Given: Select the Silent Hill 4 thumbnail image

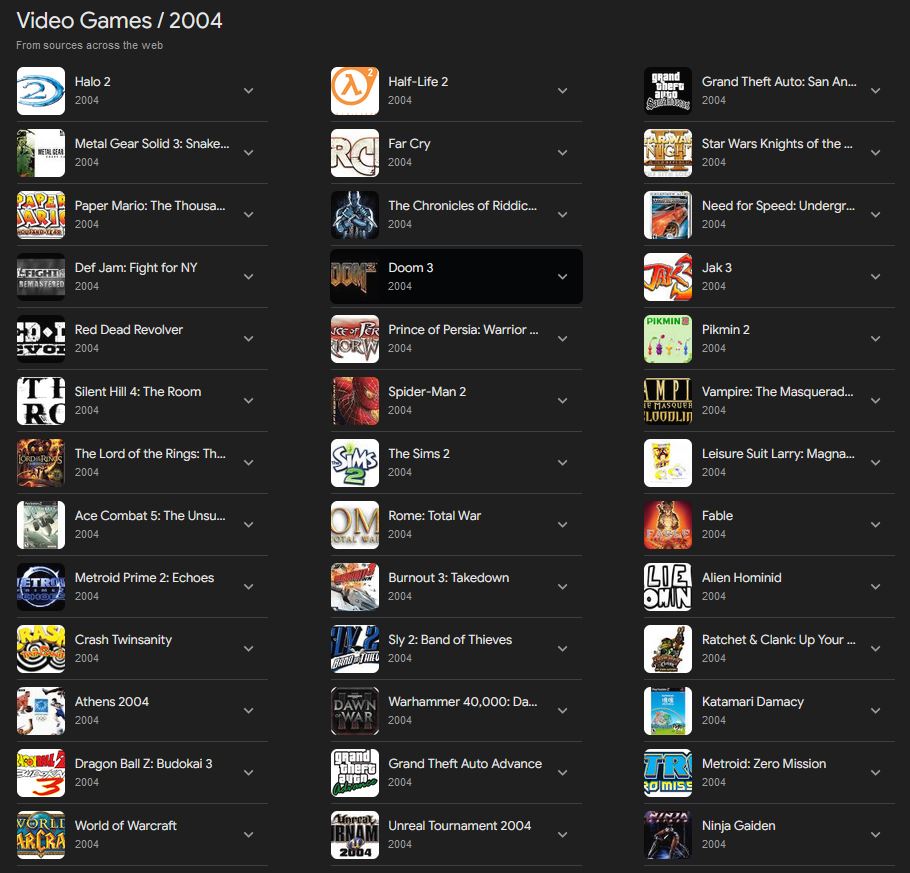Looking at the screenshot, I should pos(41,401).
